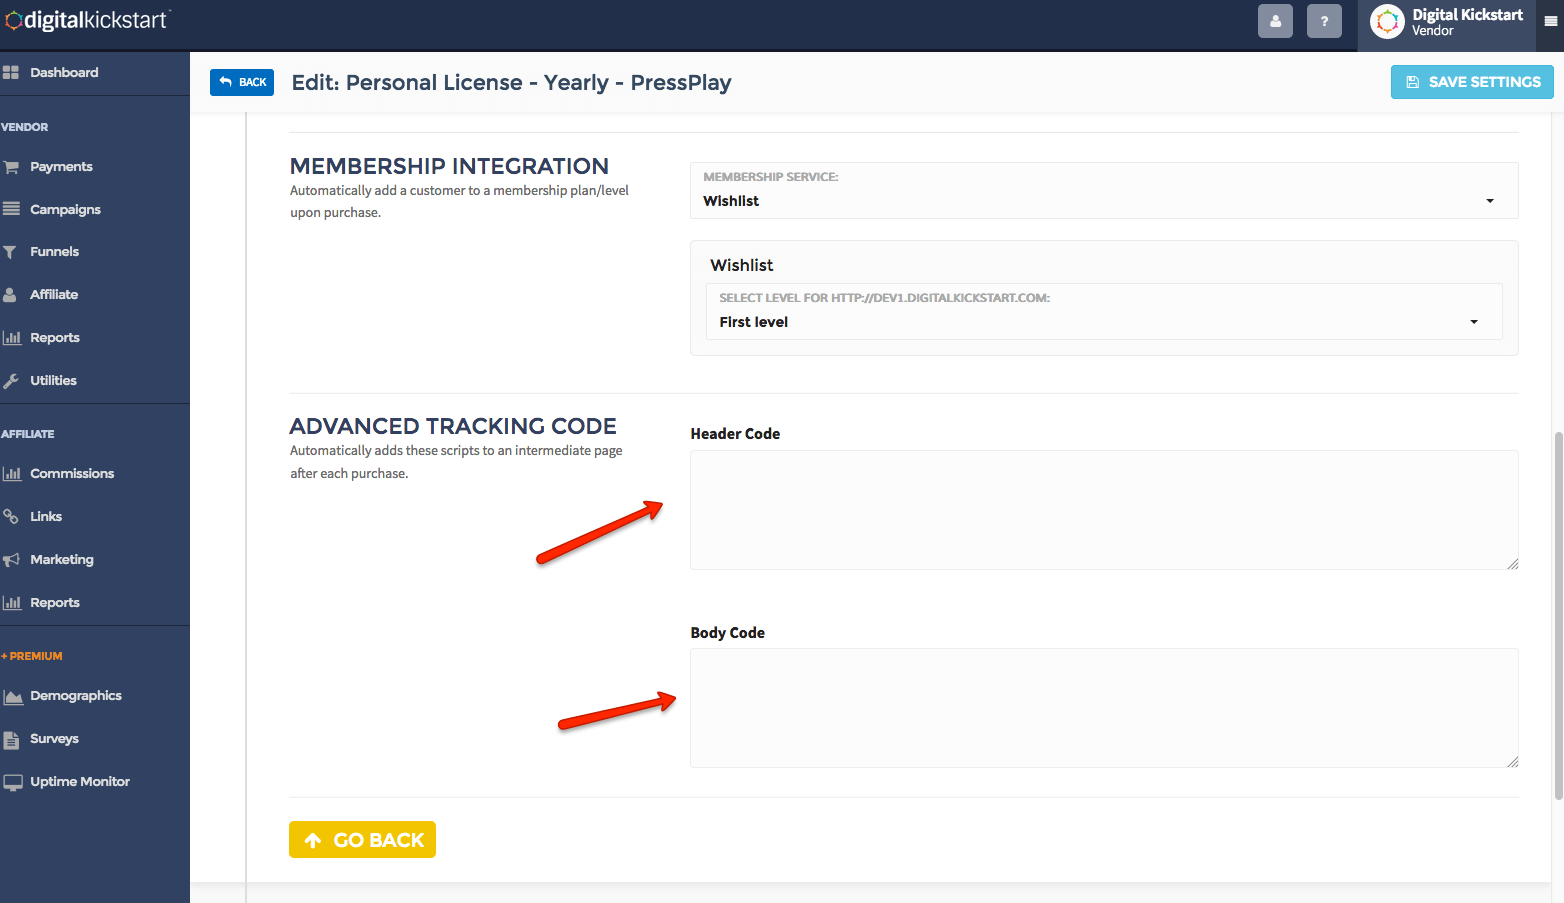1564x903 pixels.
Task: Click the page vertical scrollbar
Action: (1558, 615)
